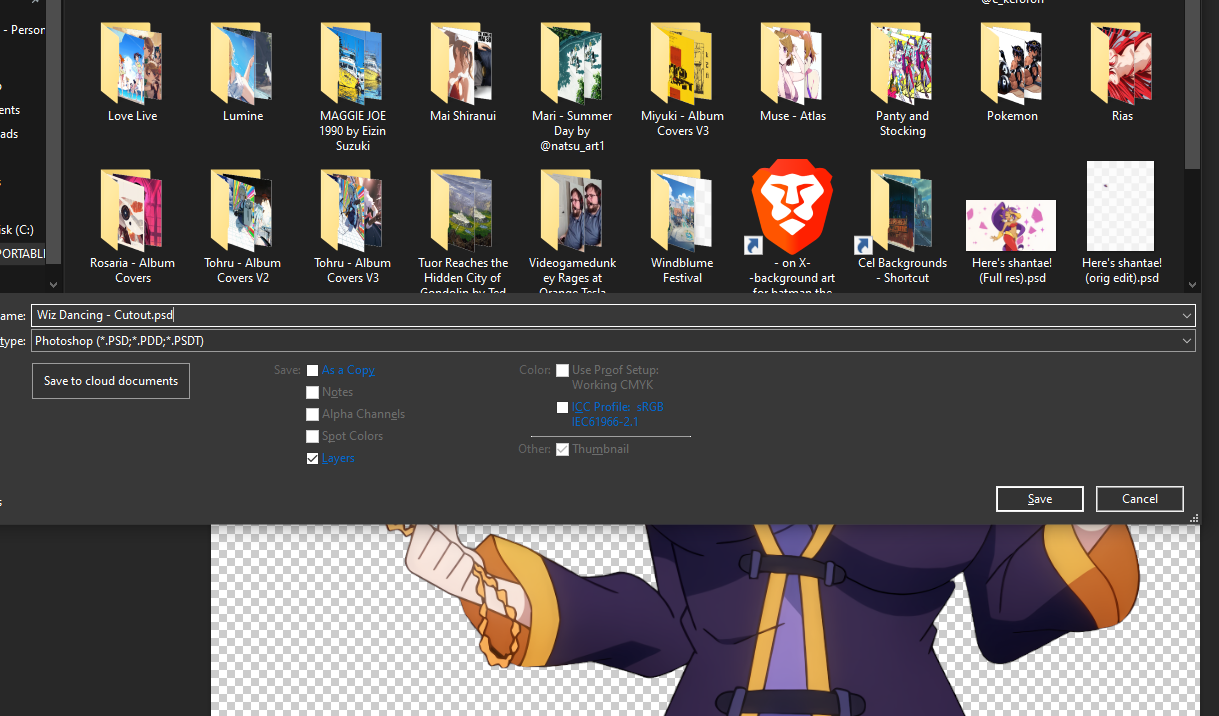The image size is (1219, 716).
Task: Click the As a Copy label link
Action: coord(348,370)
